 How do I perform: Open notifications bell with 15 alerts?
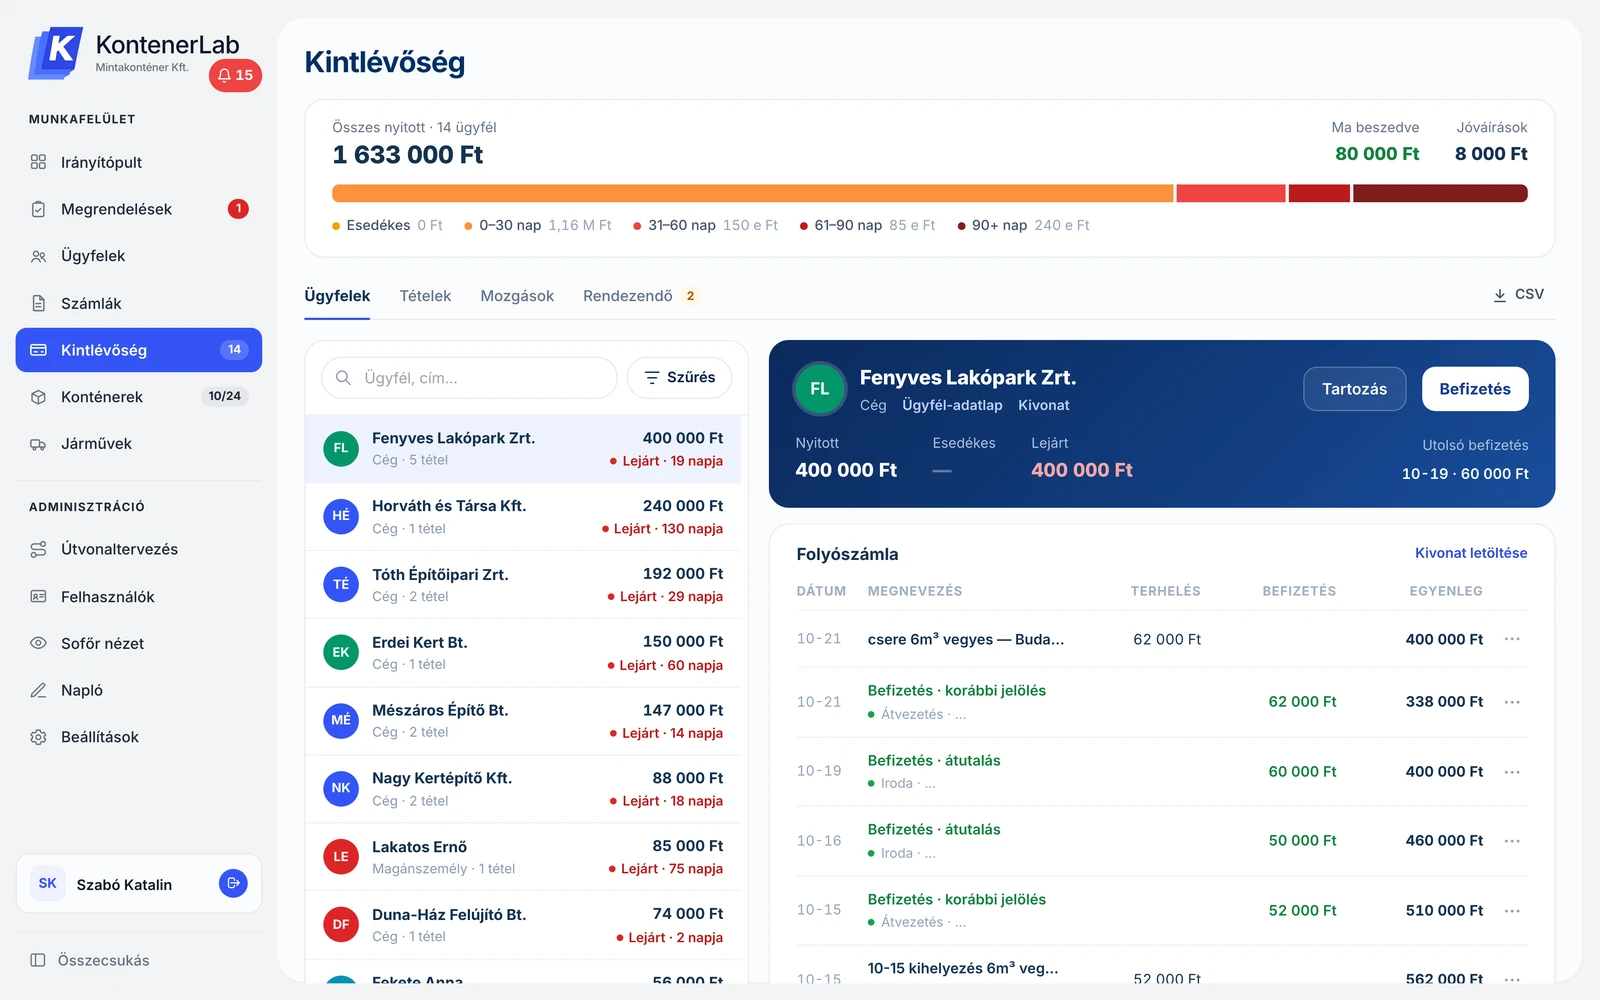tap(235, 75)
